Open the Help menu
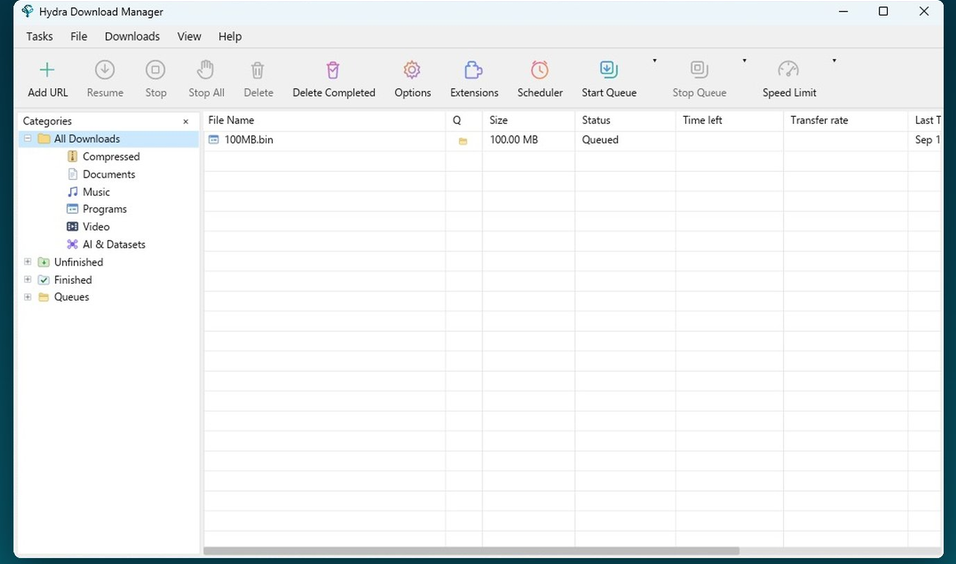Image resolution: width=957 pixels, height=564 pixels. 230,37
